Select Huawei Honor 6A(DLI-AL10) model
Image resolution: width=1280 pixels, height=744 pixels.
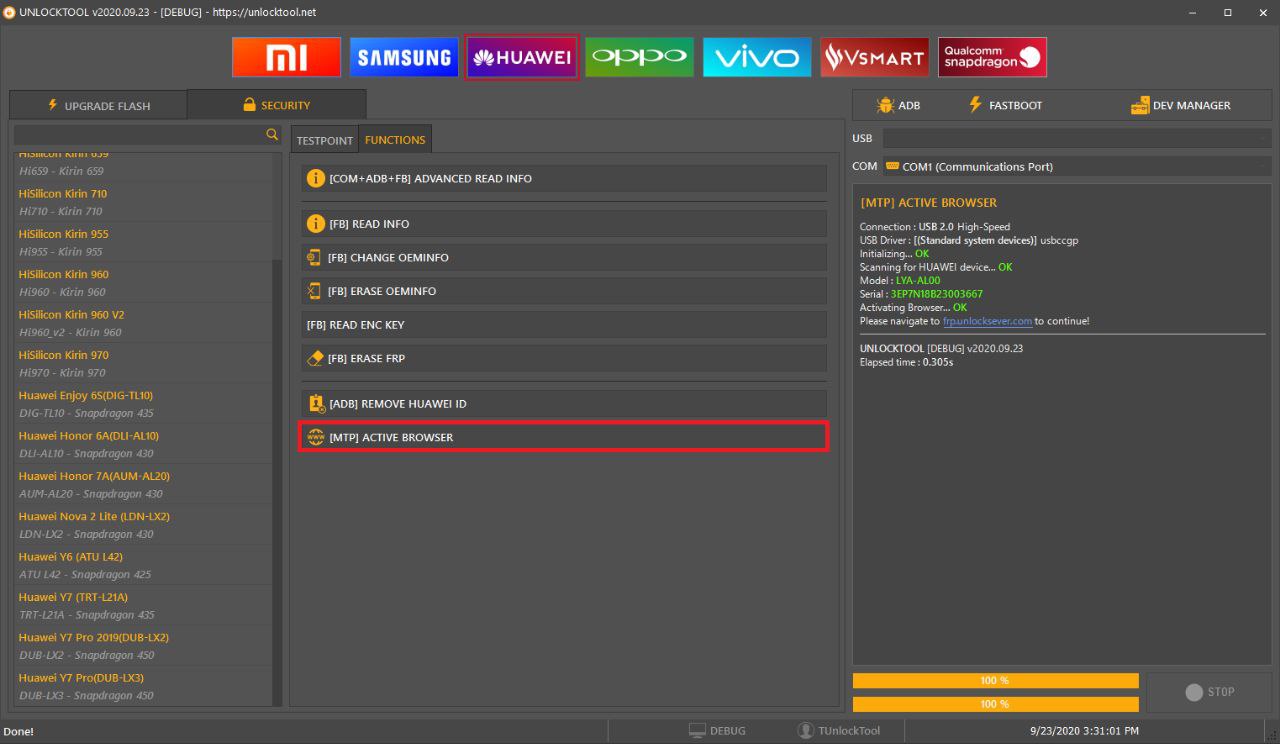pos(142,444)
